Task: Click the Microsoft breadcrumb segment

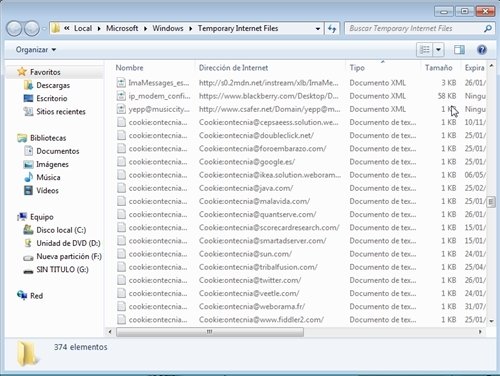Action: [122, 28]
